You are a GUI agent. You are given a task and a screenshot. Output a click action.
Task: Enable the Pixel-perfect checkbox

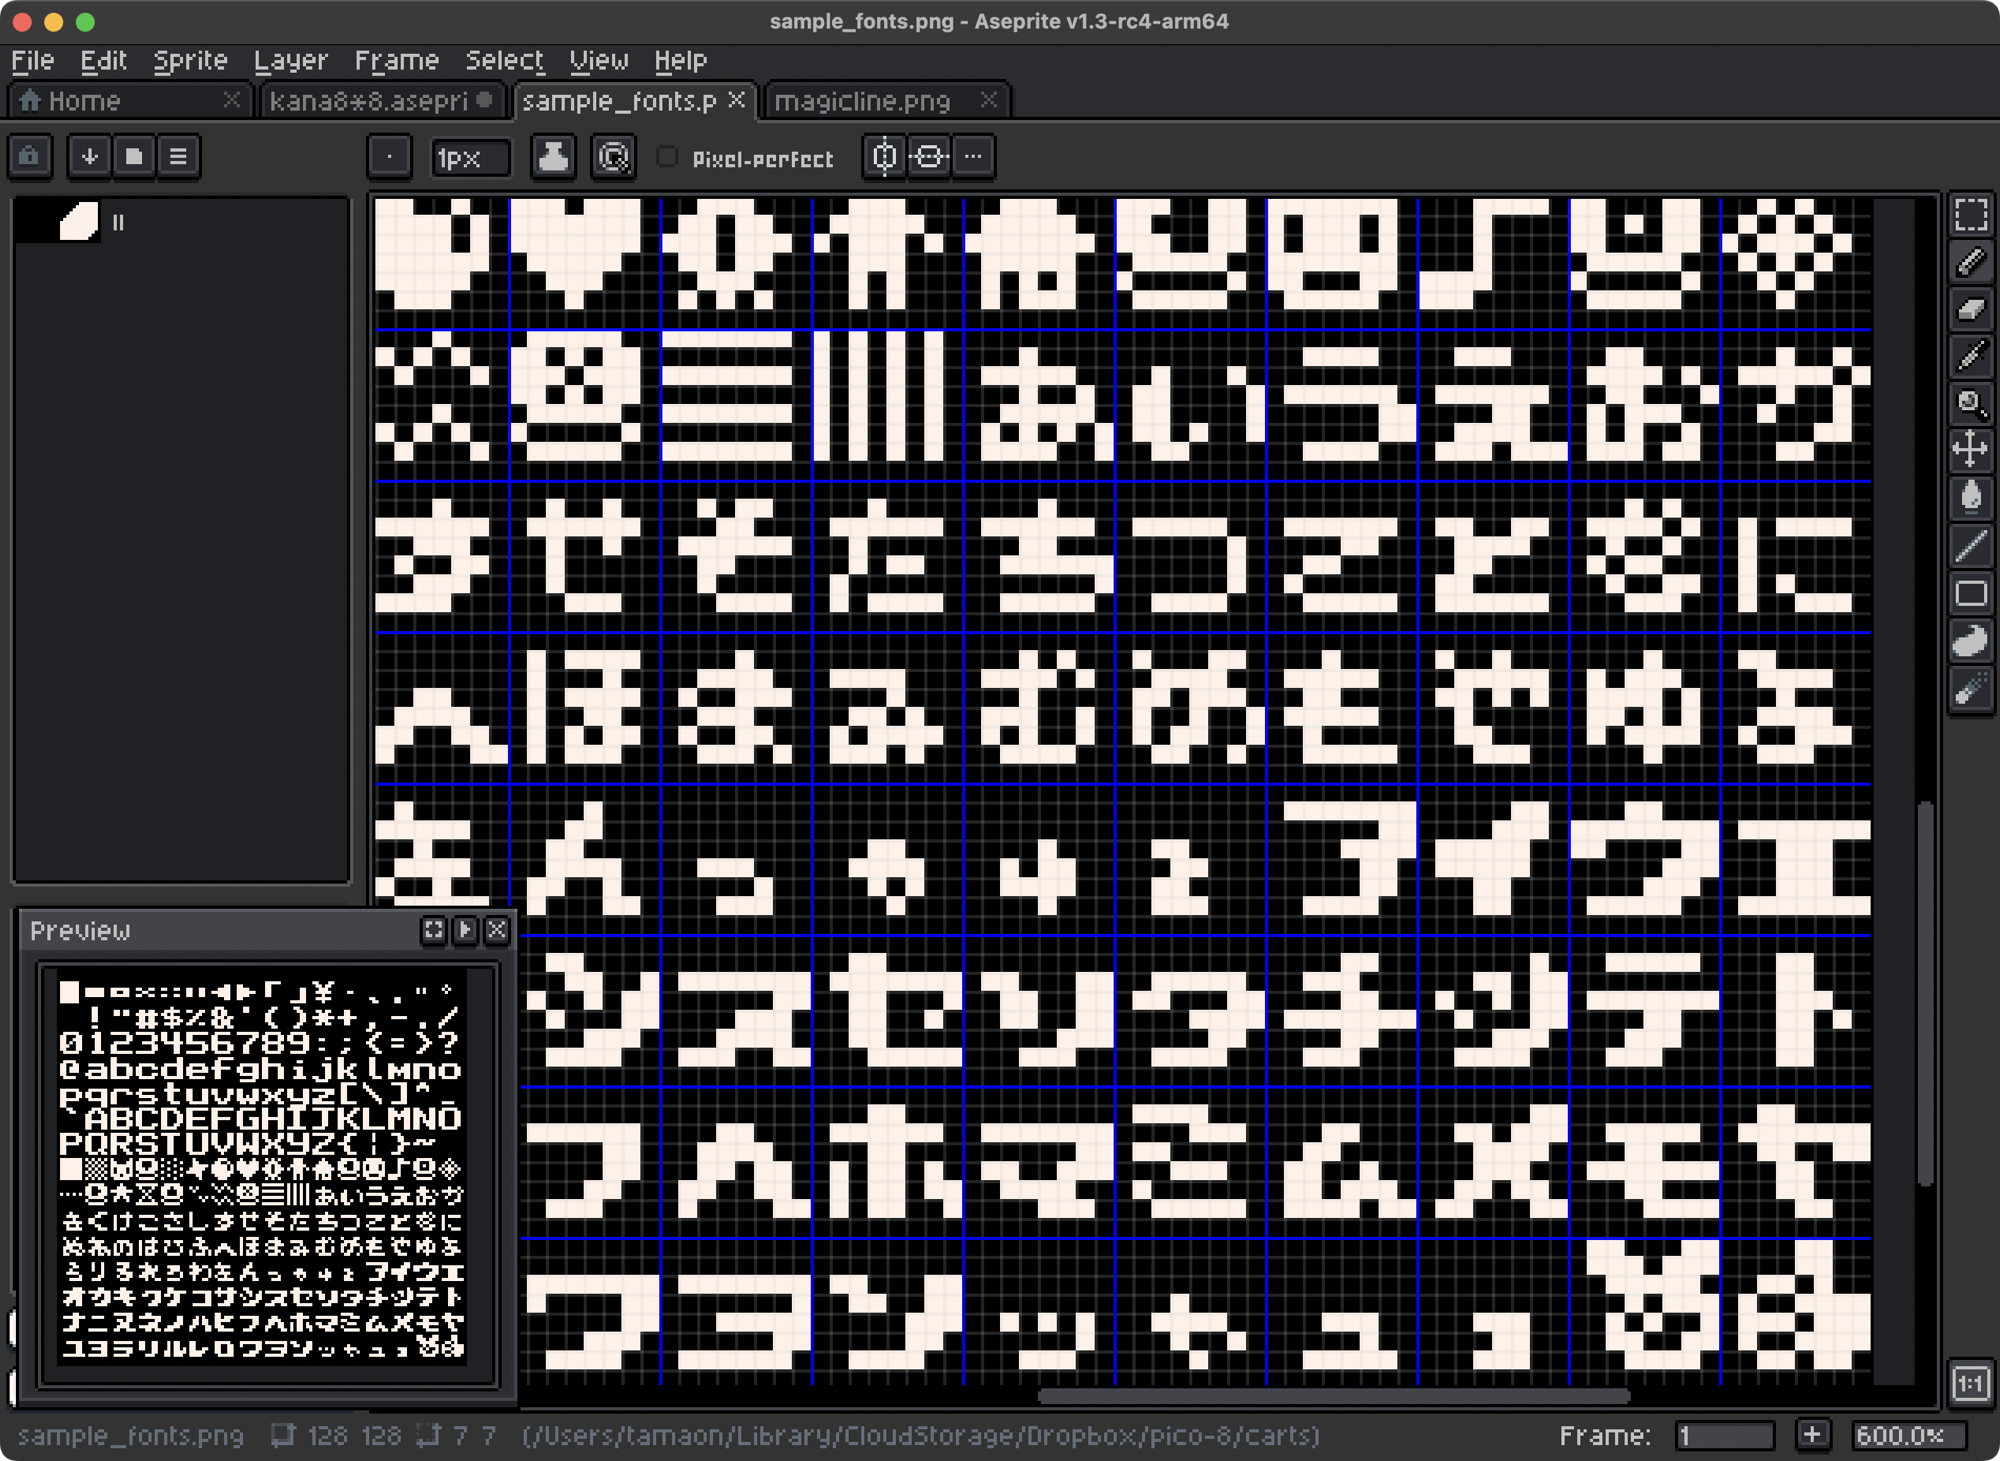(667, 157)
